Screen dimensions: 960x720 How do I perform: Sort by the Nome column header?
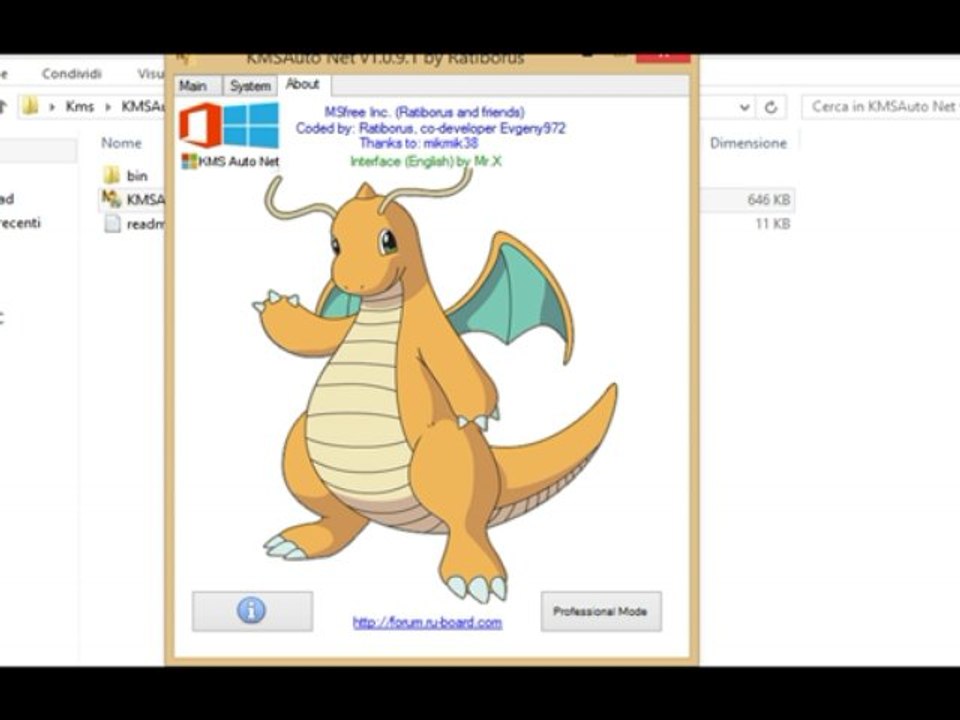coord(121,143)
